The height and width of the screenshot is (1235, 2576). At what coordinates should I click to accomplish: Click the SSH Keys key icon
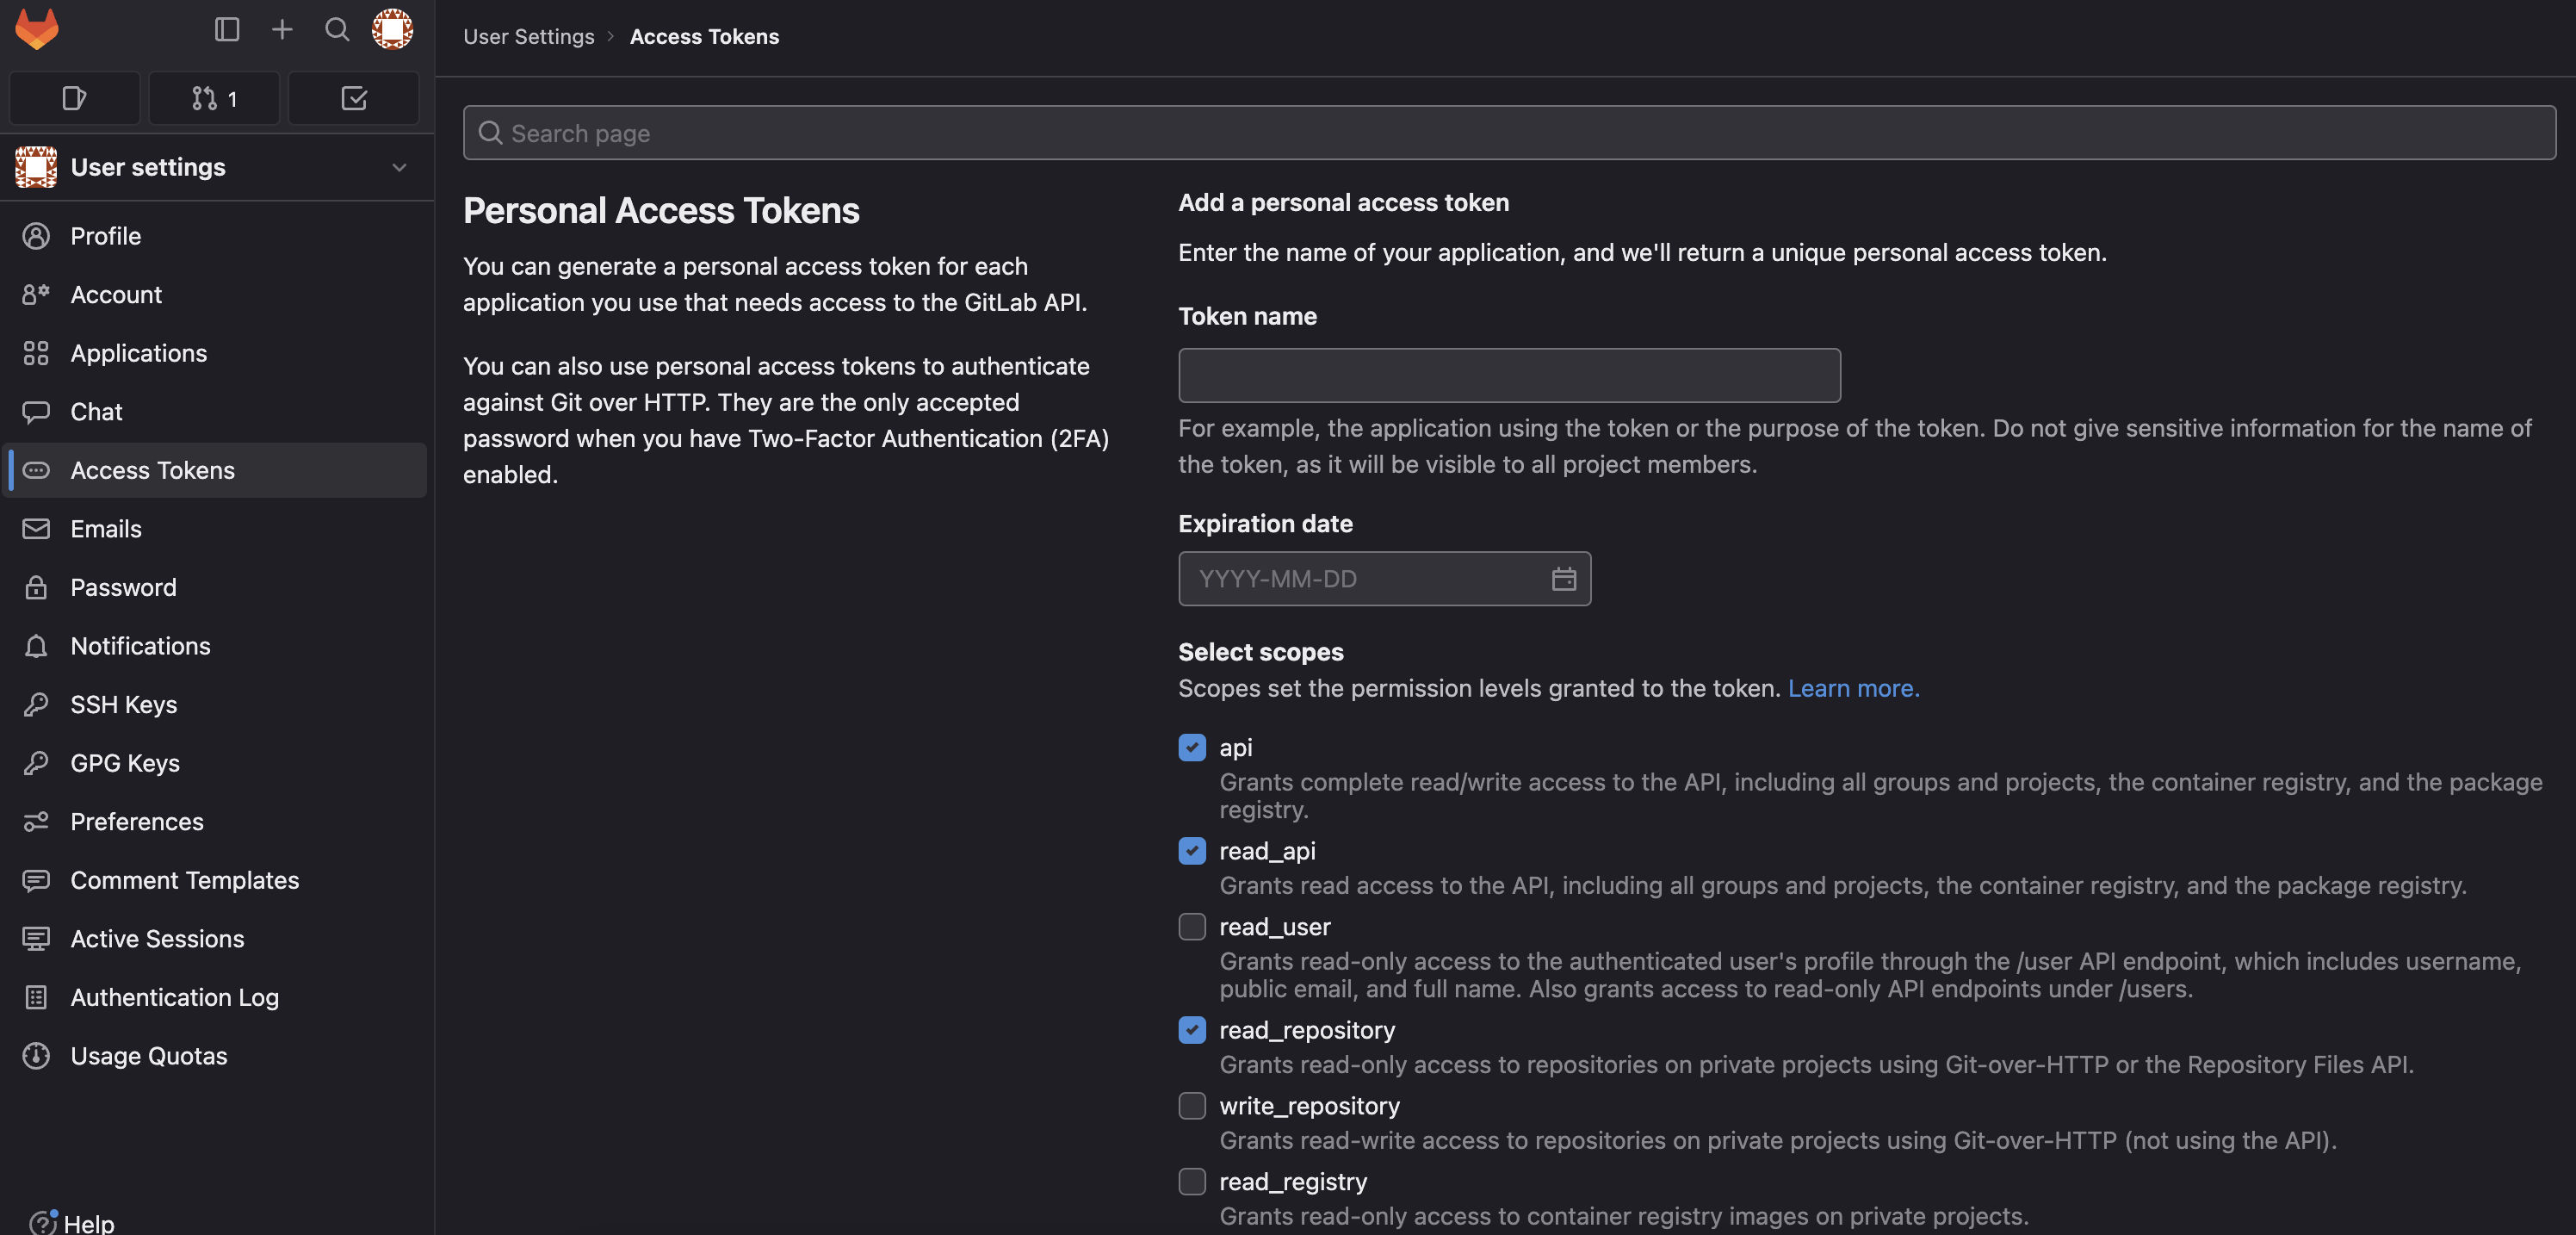coord(36,704)
